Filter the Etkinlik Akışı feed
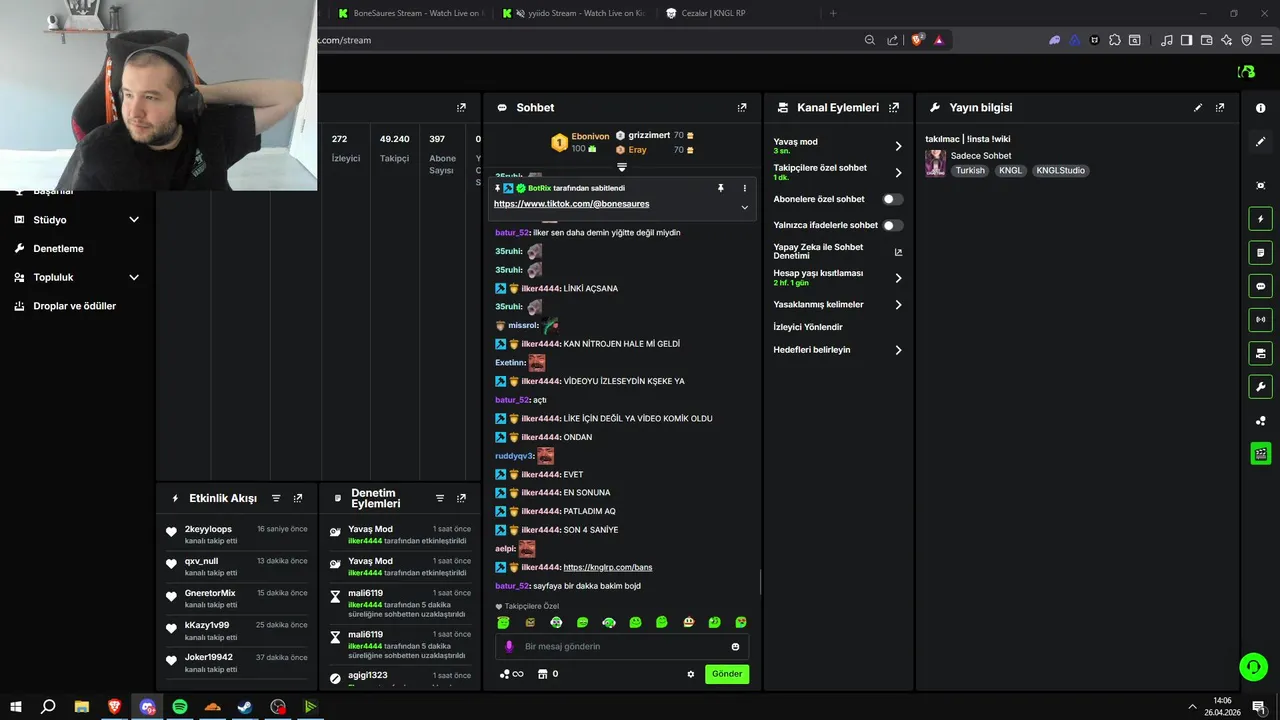This screenshot has height=720, width=1280. [276, 498]
